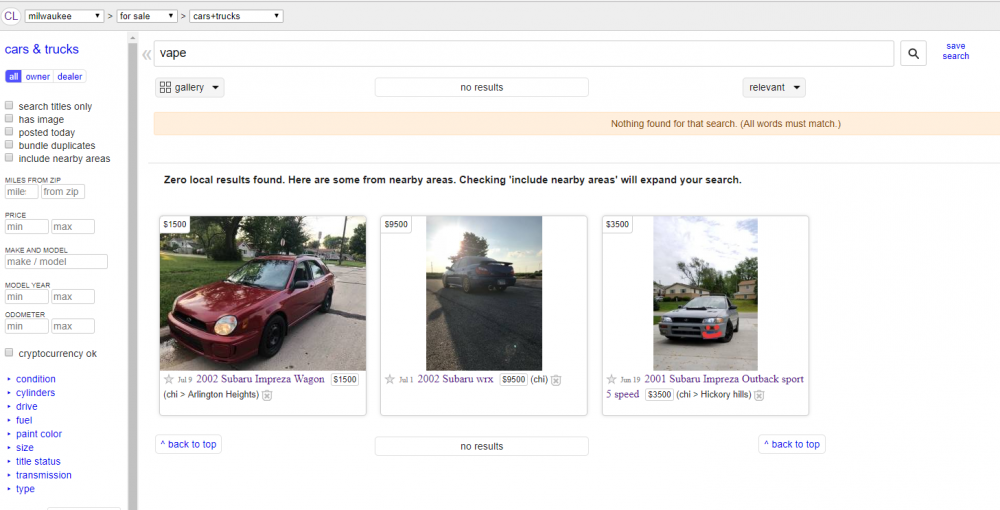
Task: Click the magnifying glass search button
Action: pyautogui.click(x=913, y=54)
